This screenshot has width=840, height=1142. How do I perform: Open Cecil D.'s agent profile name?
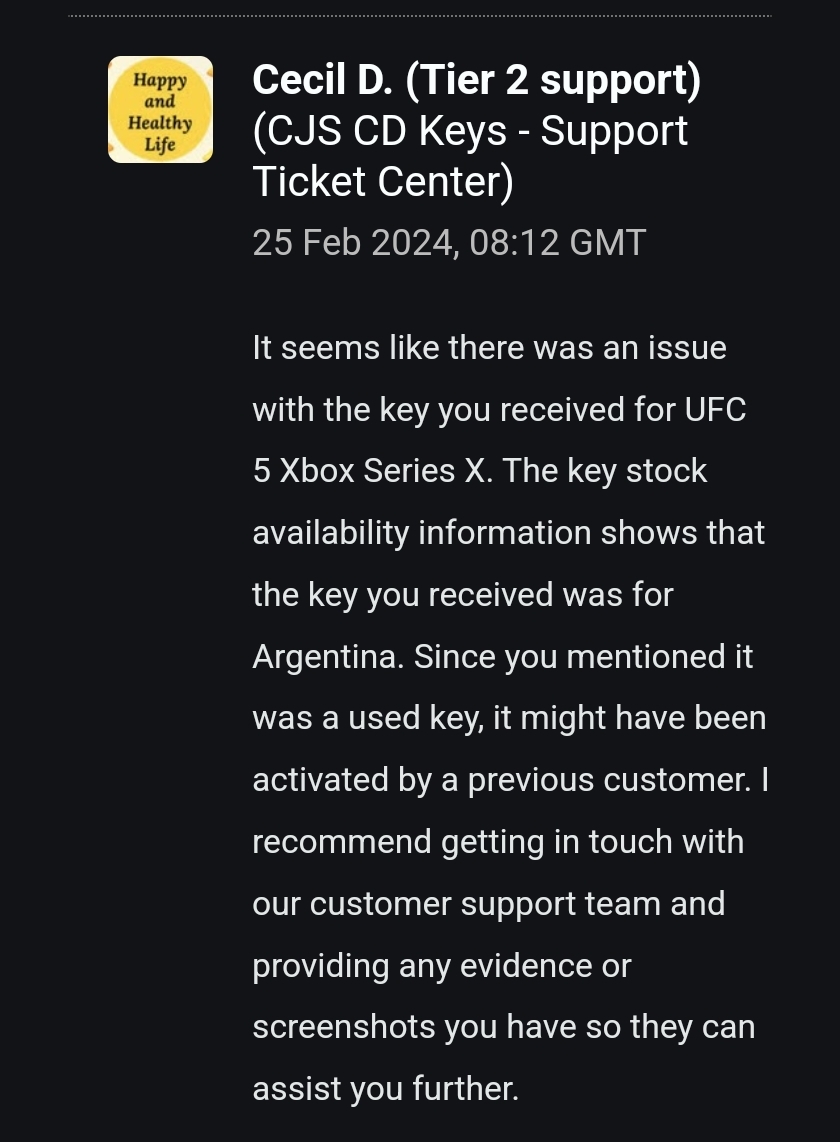coord(323,81)
